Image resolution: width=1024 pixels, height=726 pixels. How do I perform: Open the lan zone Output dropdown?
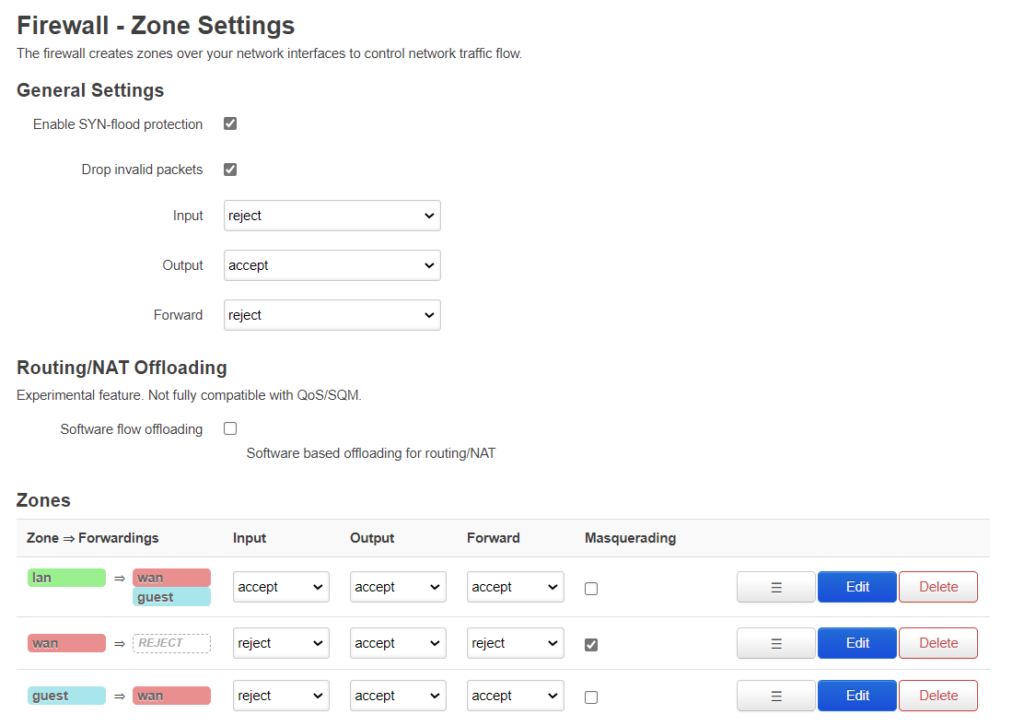(x=398, y=587)
